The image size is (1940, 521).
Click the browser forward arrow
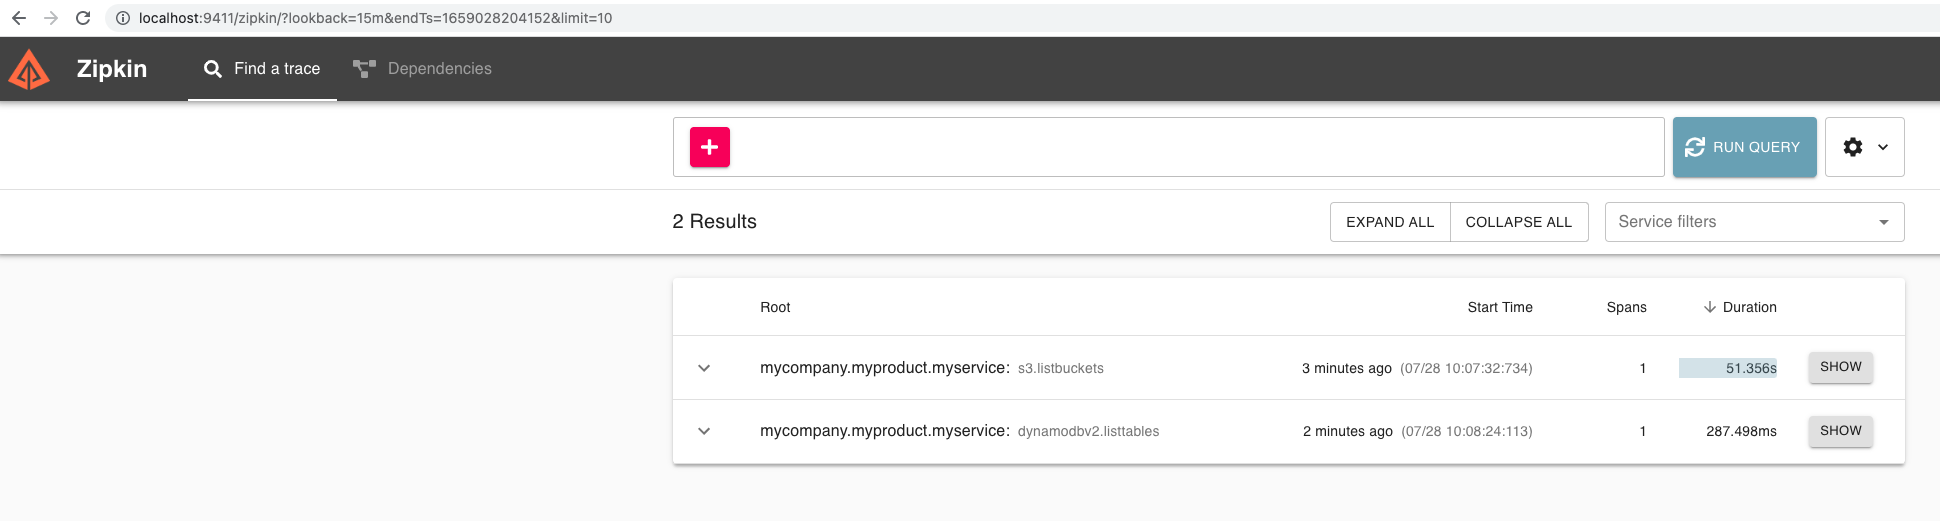coord(51,18)
